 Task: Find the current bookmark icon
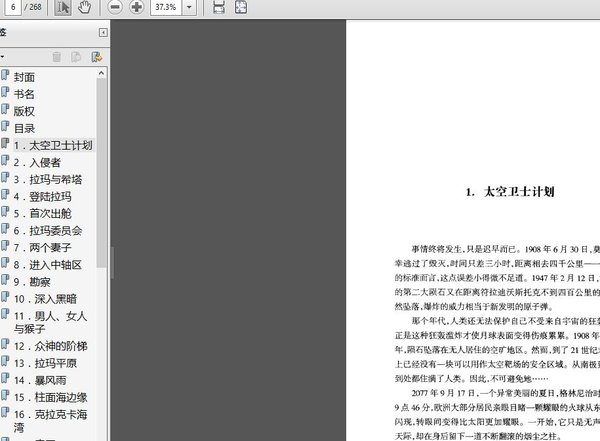click(96, 57)
